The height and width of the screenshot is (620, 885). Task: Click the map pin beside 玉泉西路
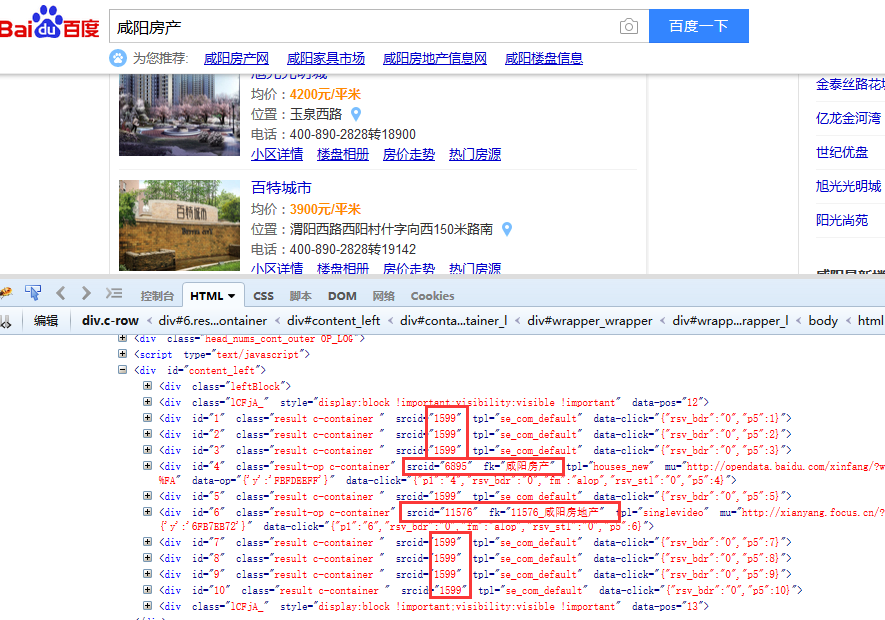pyautogui.click(x=355, y=114)
